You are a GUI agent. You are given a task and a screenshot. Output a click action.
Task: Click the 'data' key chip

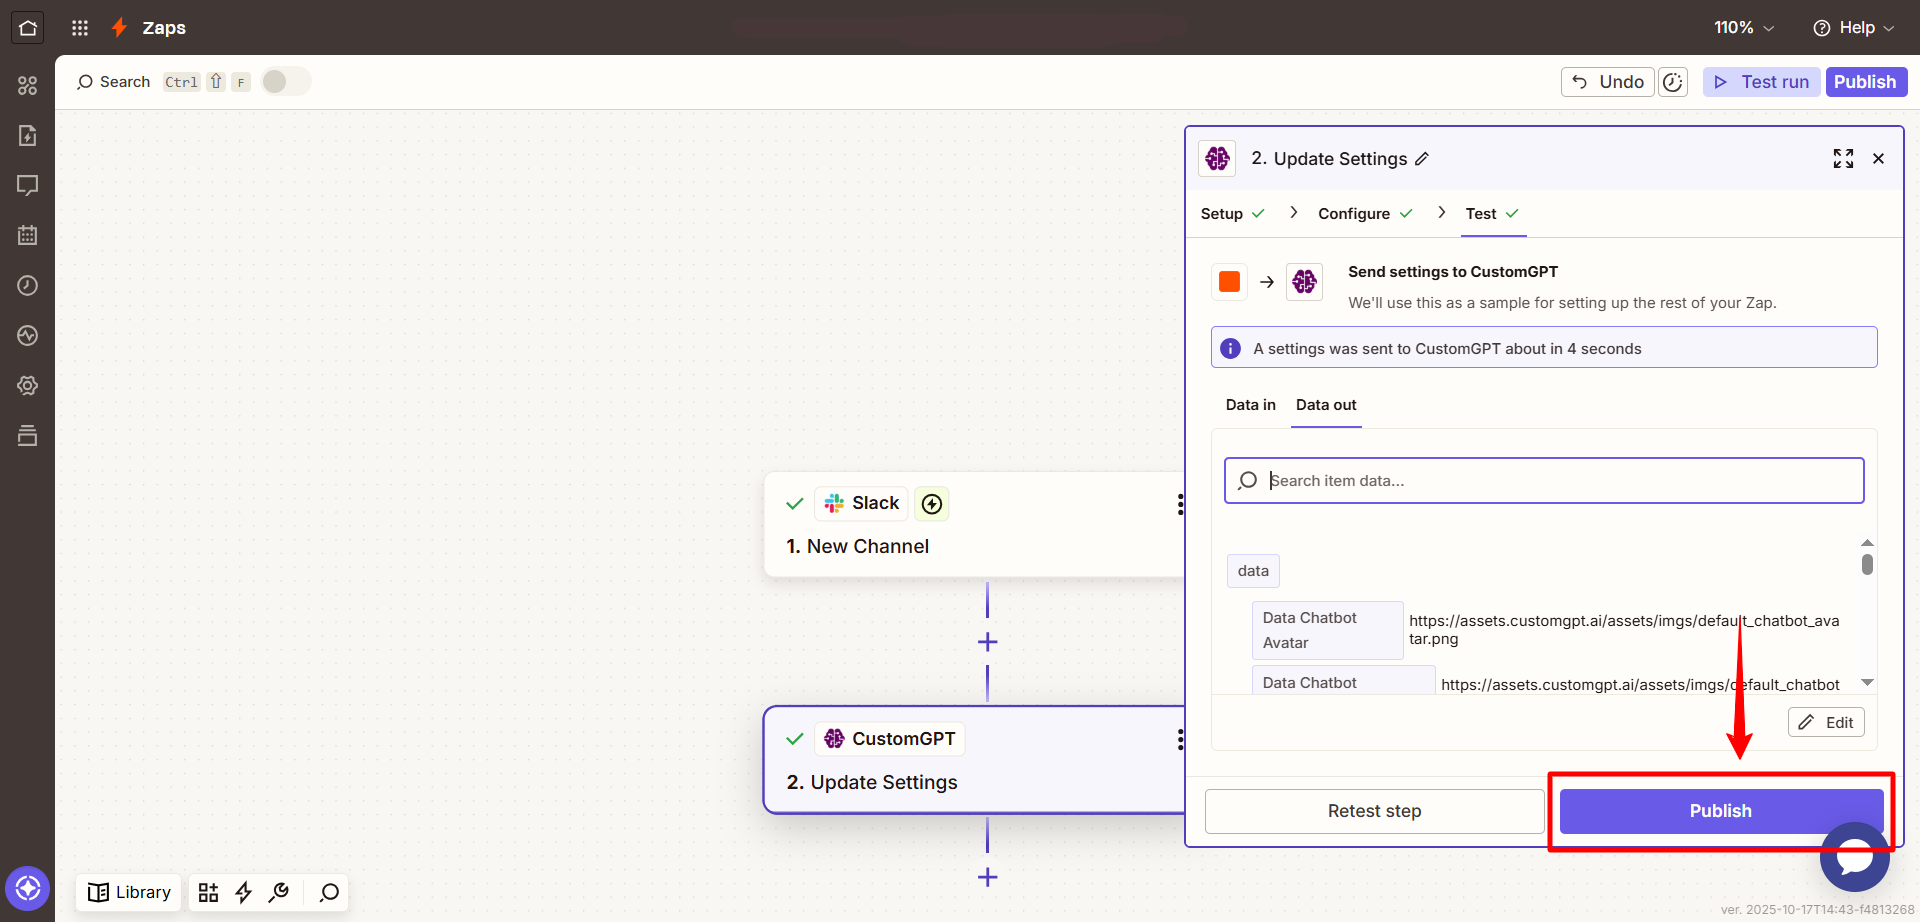pos(1253,571)
